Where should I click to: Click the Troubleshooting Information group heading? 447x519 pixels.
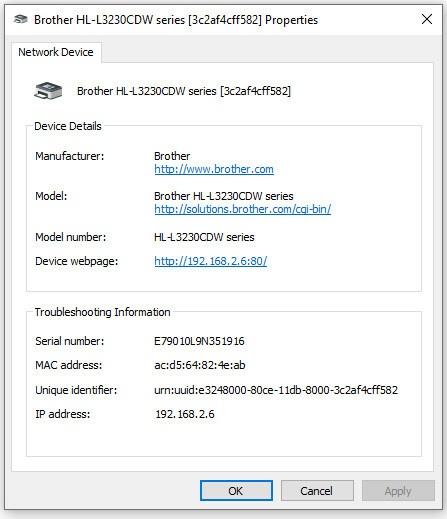point(102,312)
